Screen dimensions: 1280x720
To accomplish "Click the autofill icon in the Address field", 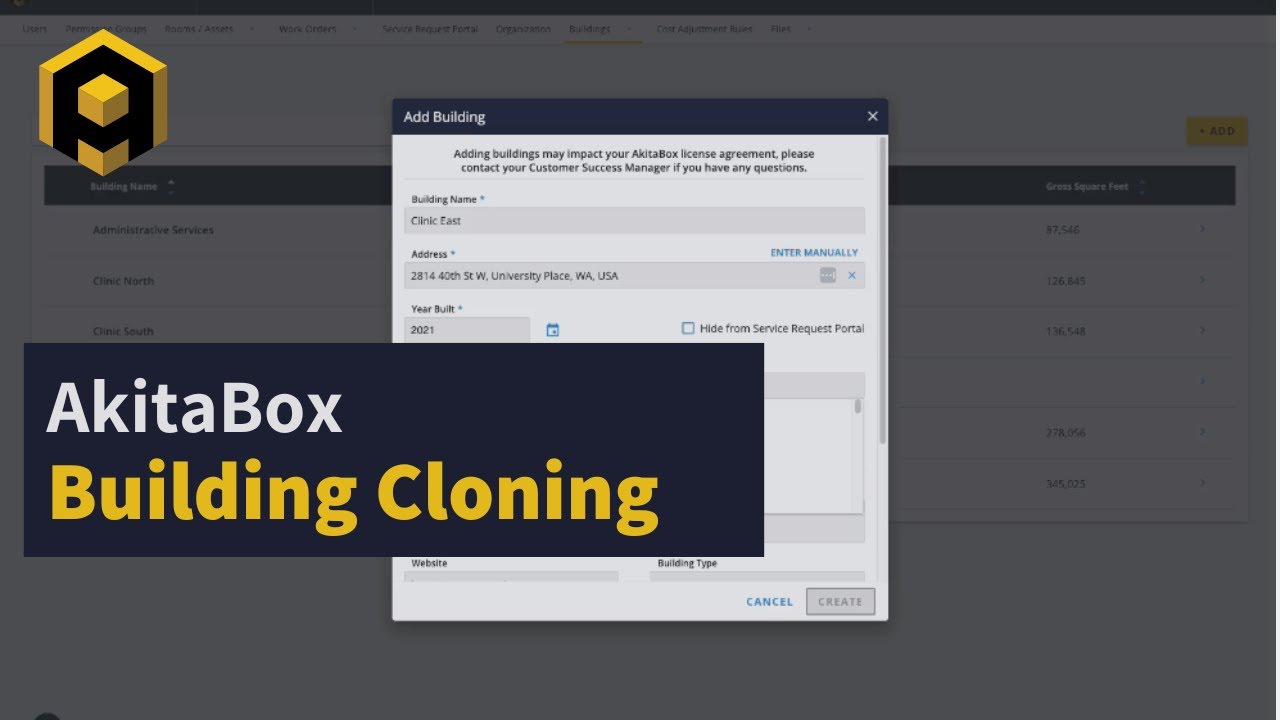I will pyautogui.click(x=828, y=276).
